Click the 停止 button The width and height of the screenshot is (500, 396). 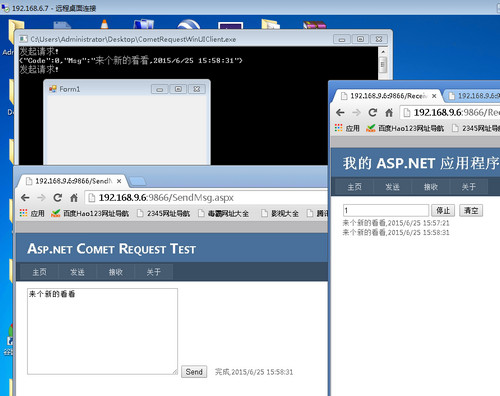click(443, 211)
